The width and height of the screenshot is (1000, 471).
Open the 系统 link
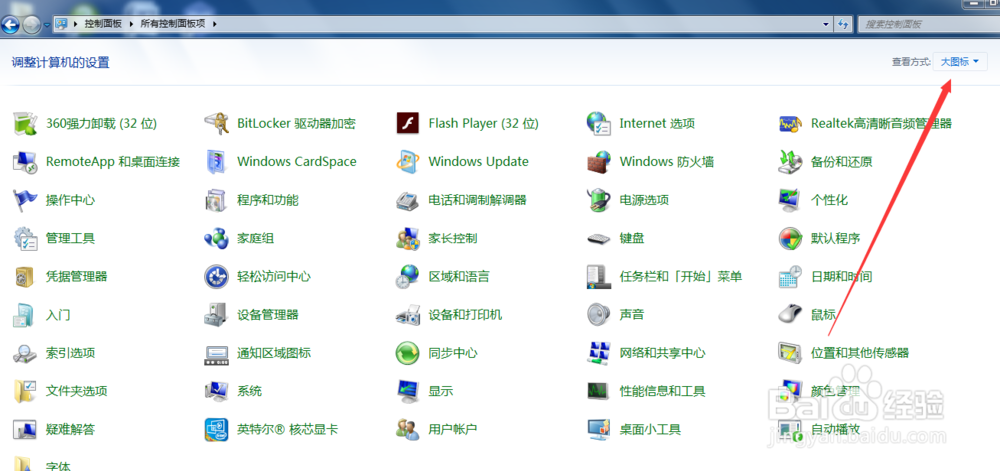[249, 391]
